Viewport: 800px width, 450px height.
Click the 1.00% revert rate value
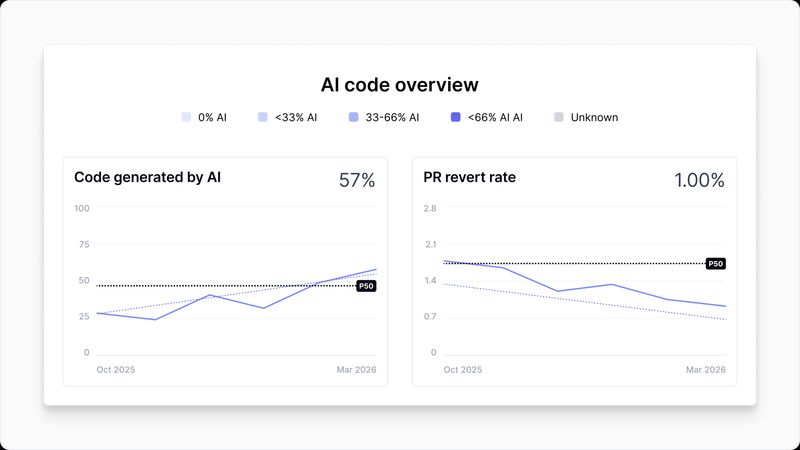click(699, 180)
